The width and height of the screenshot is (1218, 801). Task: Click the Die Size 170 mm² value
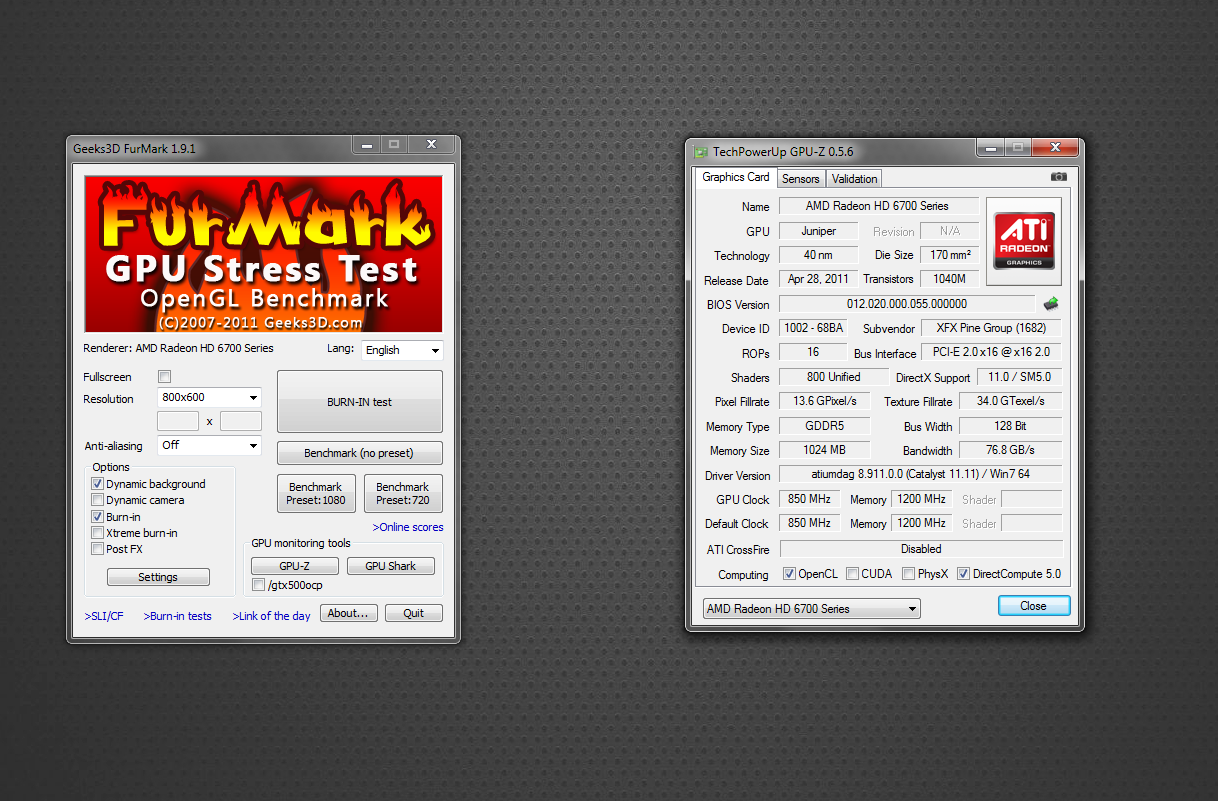949,255
